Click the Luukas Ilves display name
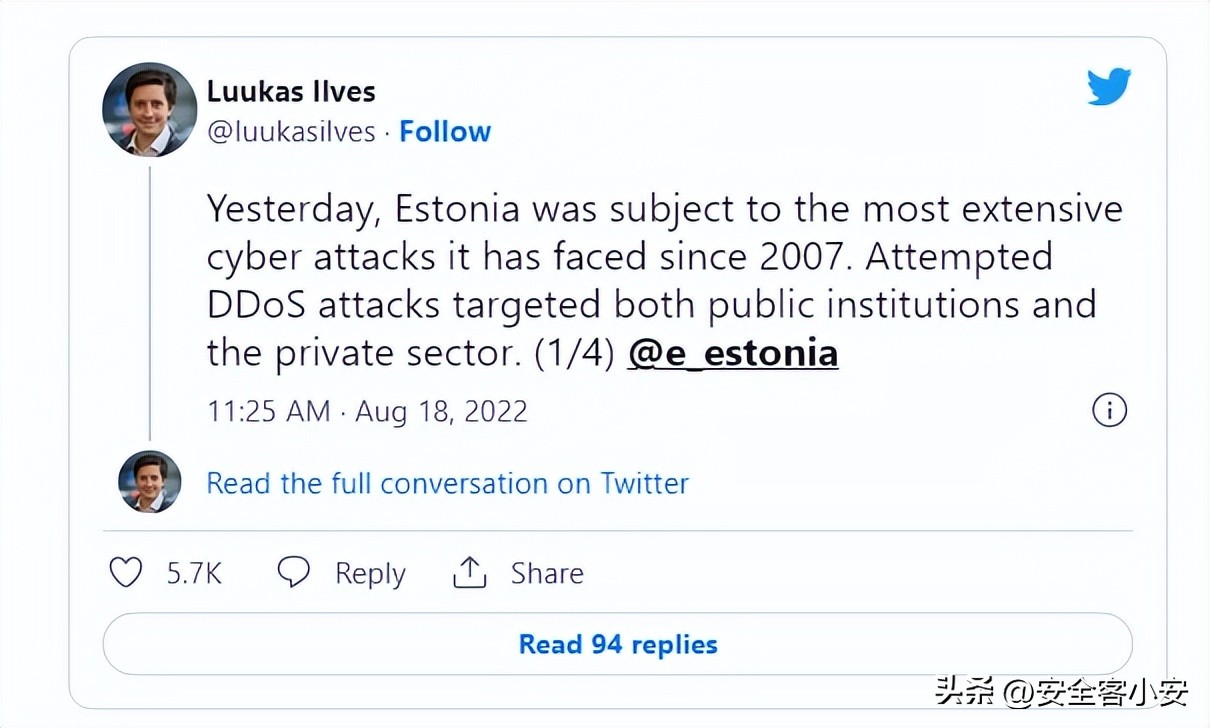This screenshot has width=1210, height=728. (x=291, y=91)
